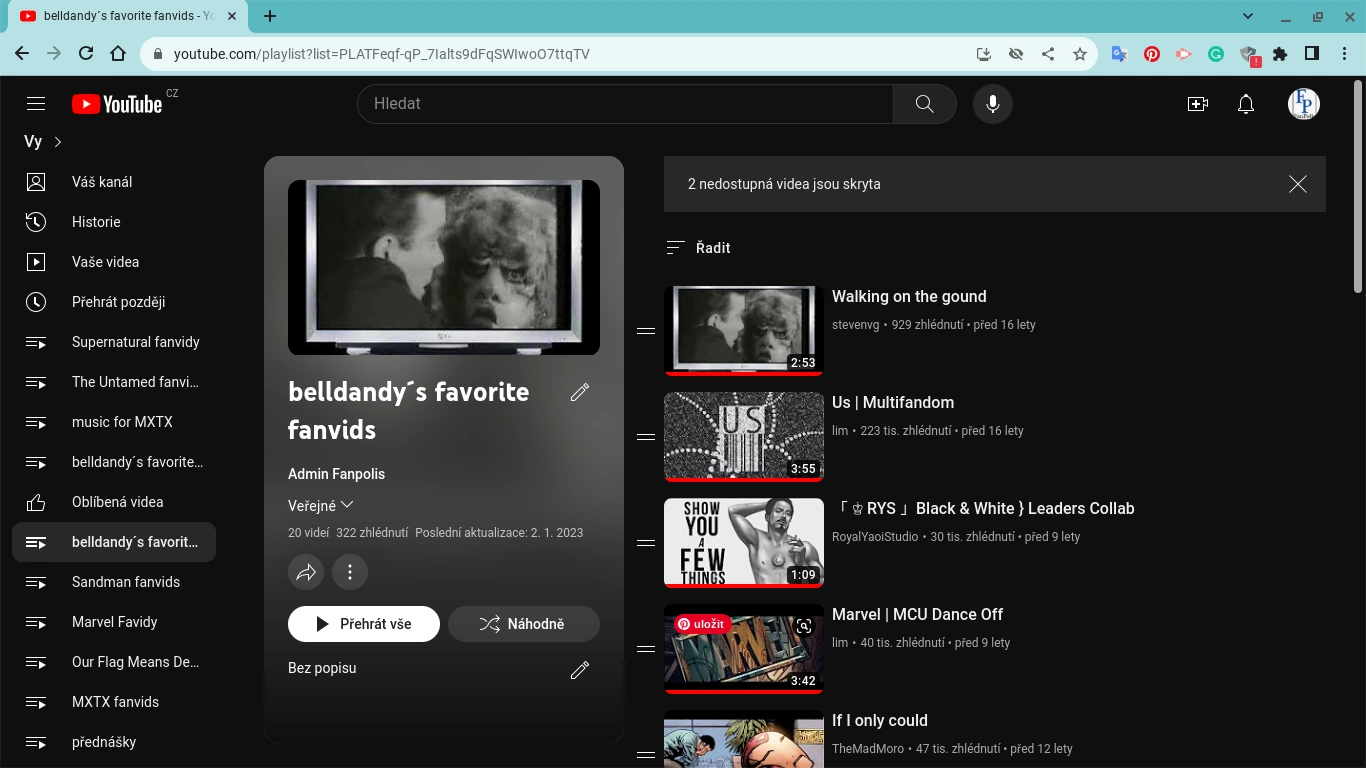Open Google Translate extension icon
The image size is (1366, 768).
[x=1120, y=54]
